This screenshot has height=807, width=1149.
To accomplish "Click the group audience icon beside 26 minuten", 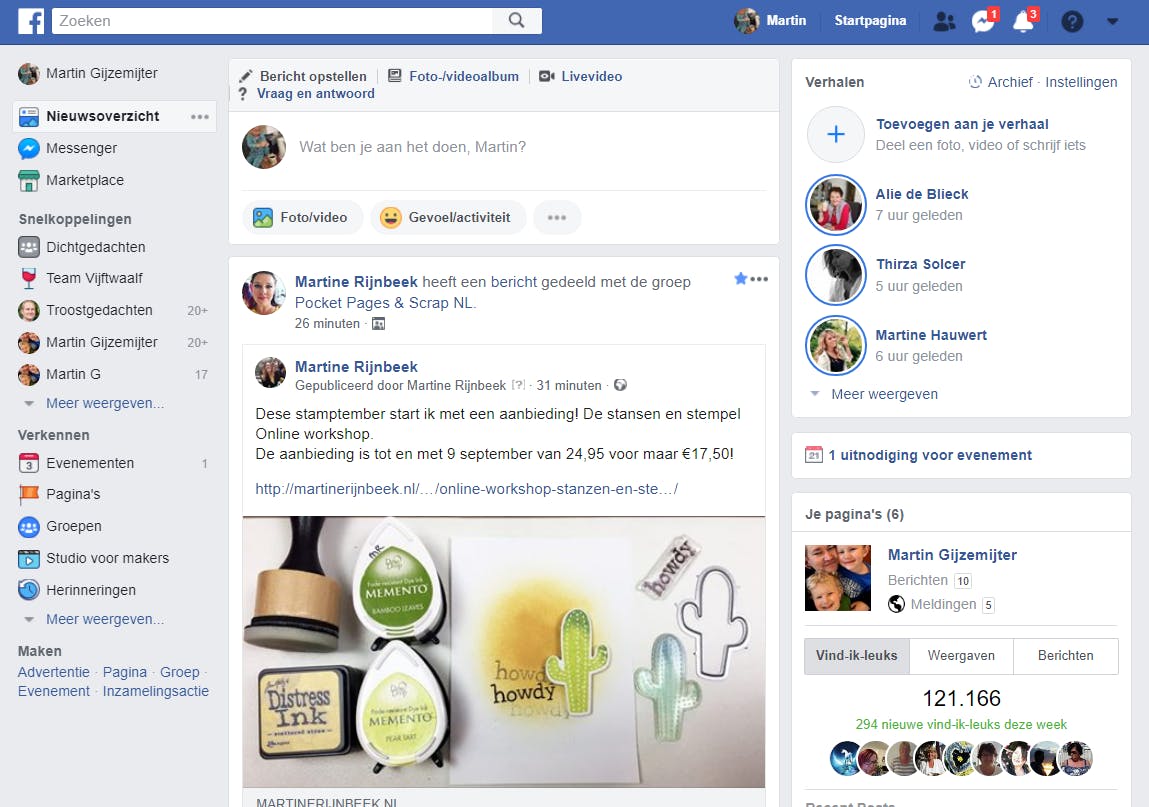I will (378, 323).
